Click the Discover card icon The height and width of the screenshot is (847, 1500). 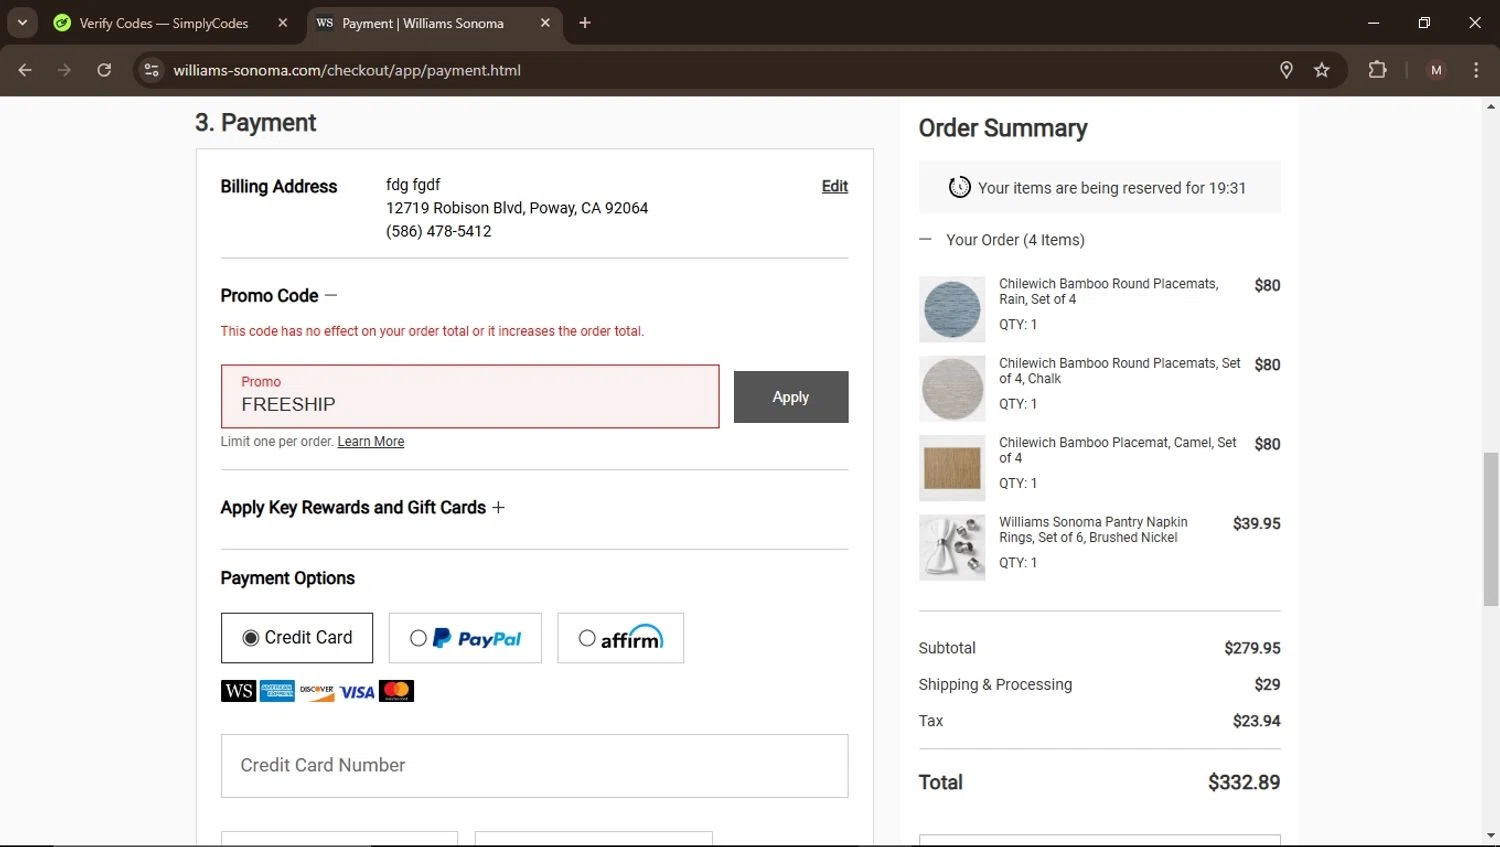317,691
